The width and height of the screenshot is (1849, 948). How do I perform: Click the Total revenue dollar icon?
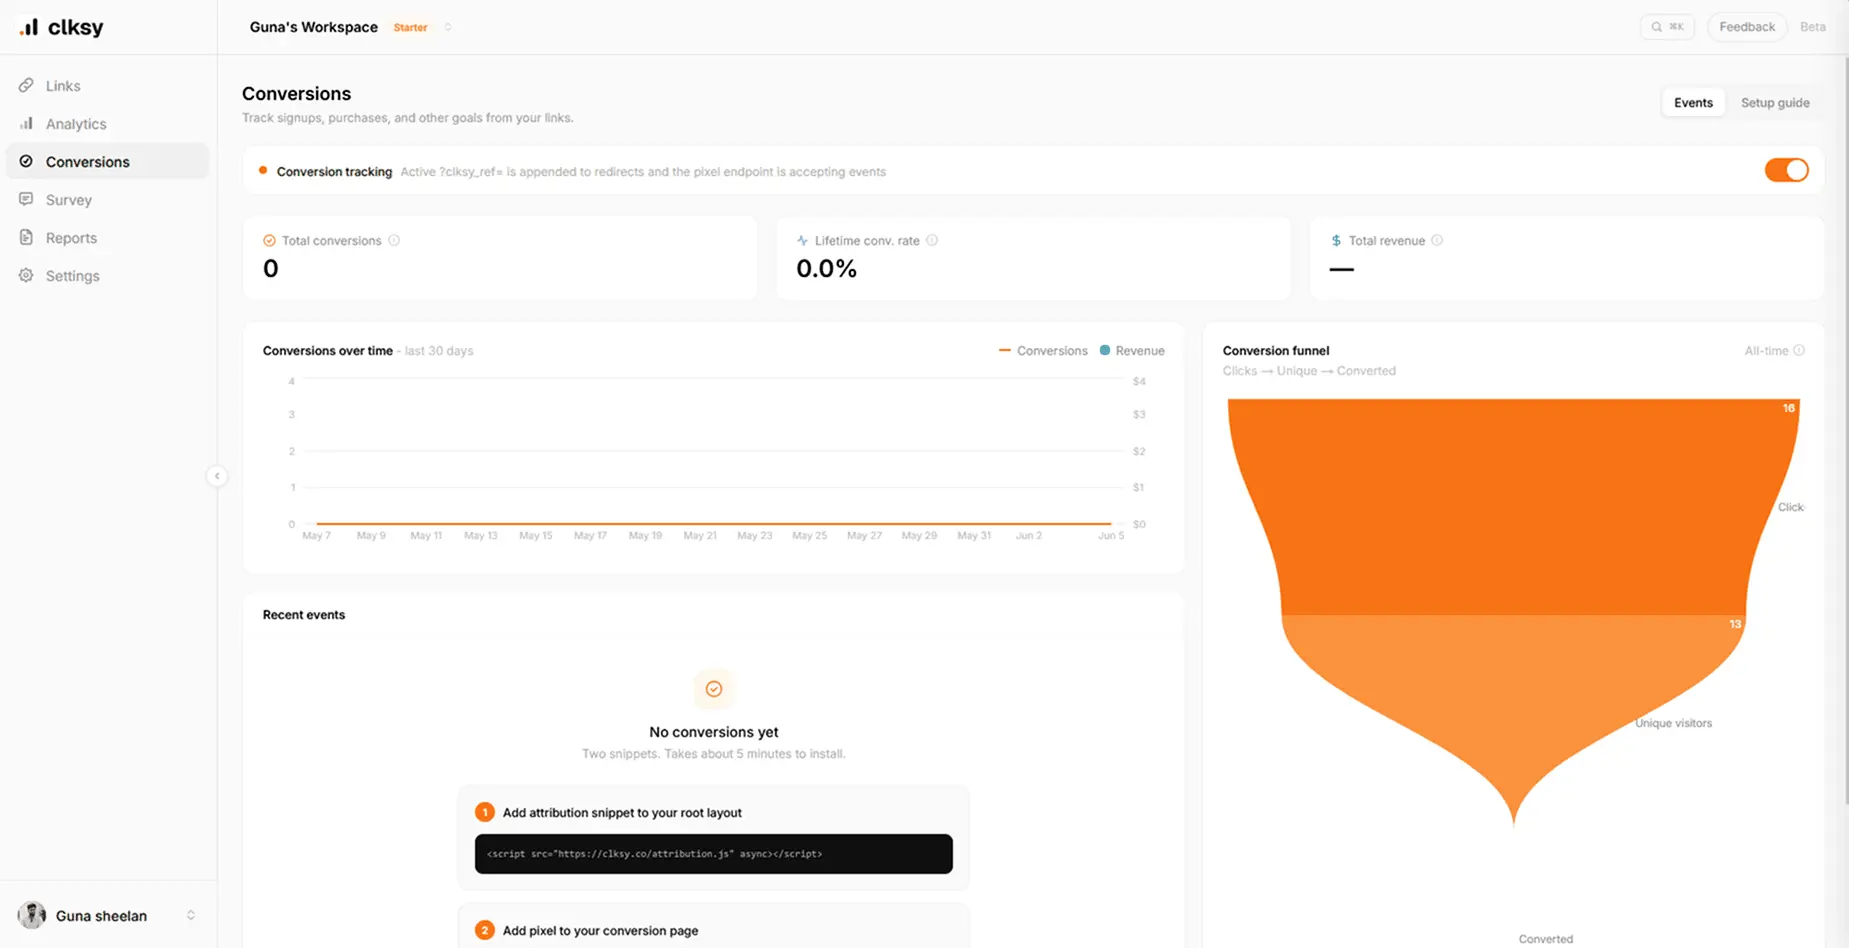tap(1336, 241)
